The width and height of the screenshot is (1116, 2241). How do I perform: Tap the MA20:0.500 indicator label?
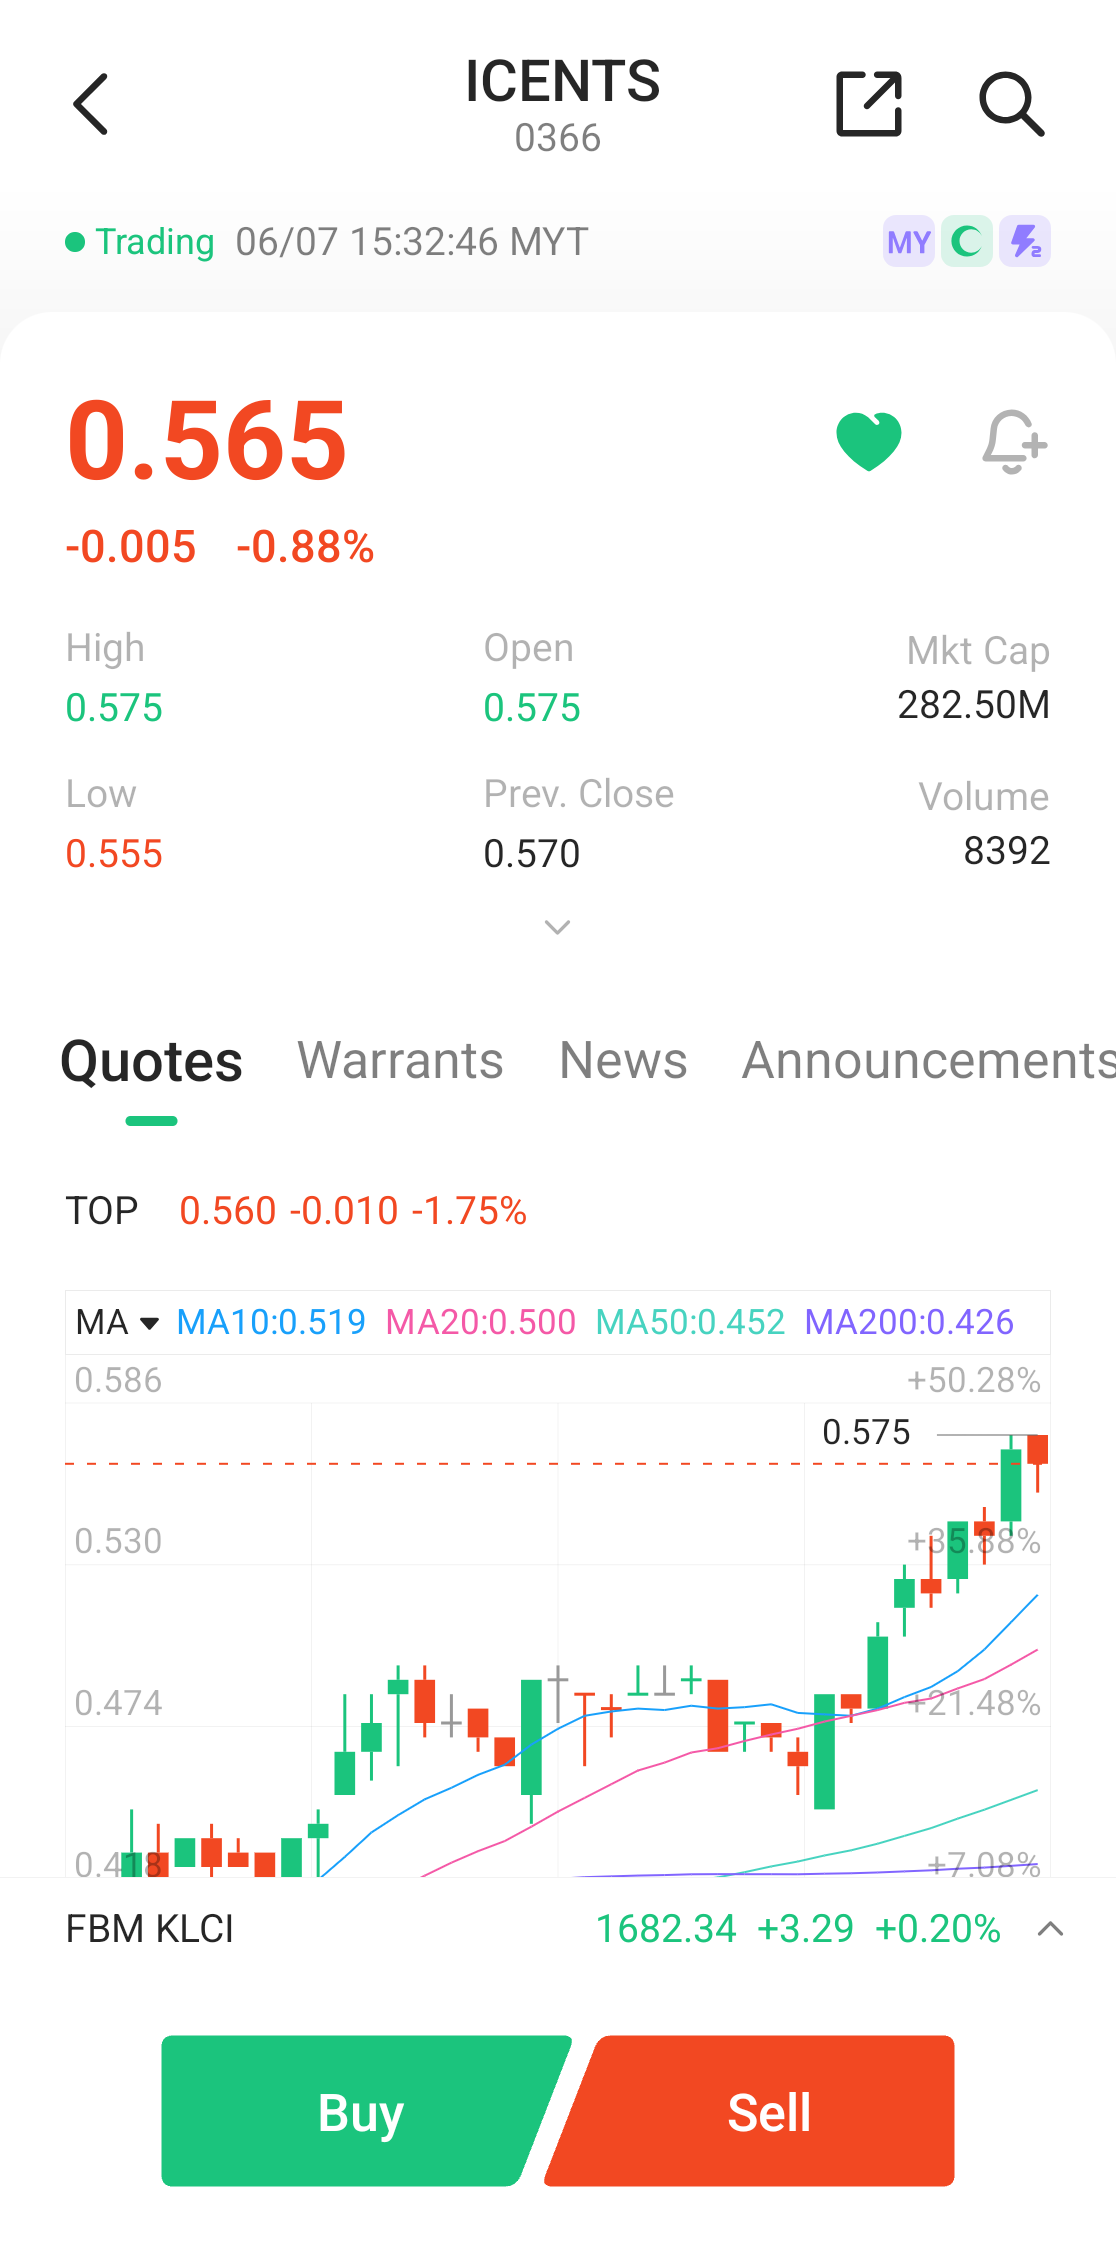(x=481, y=1322)
